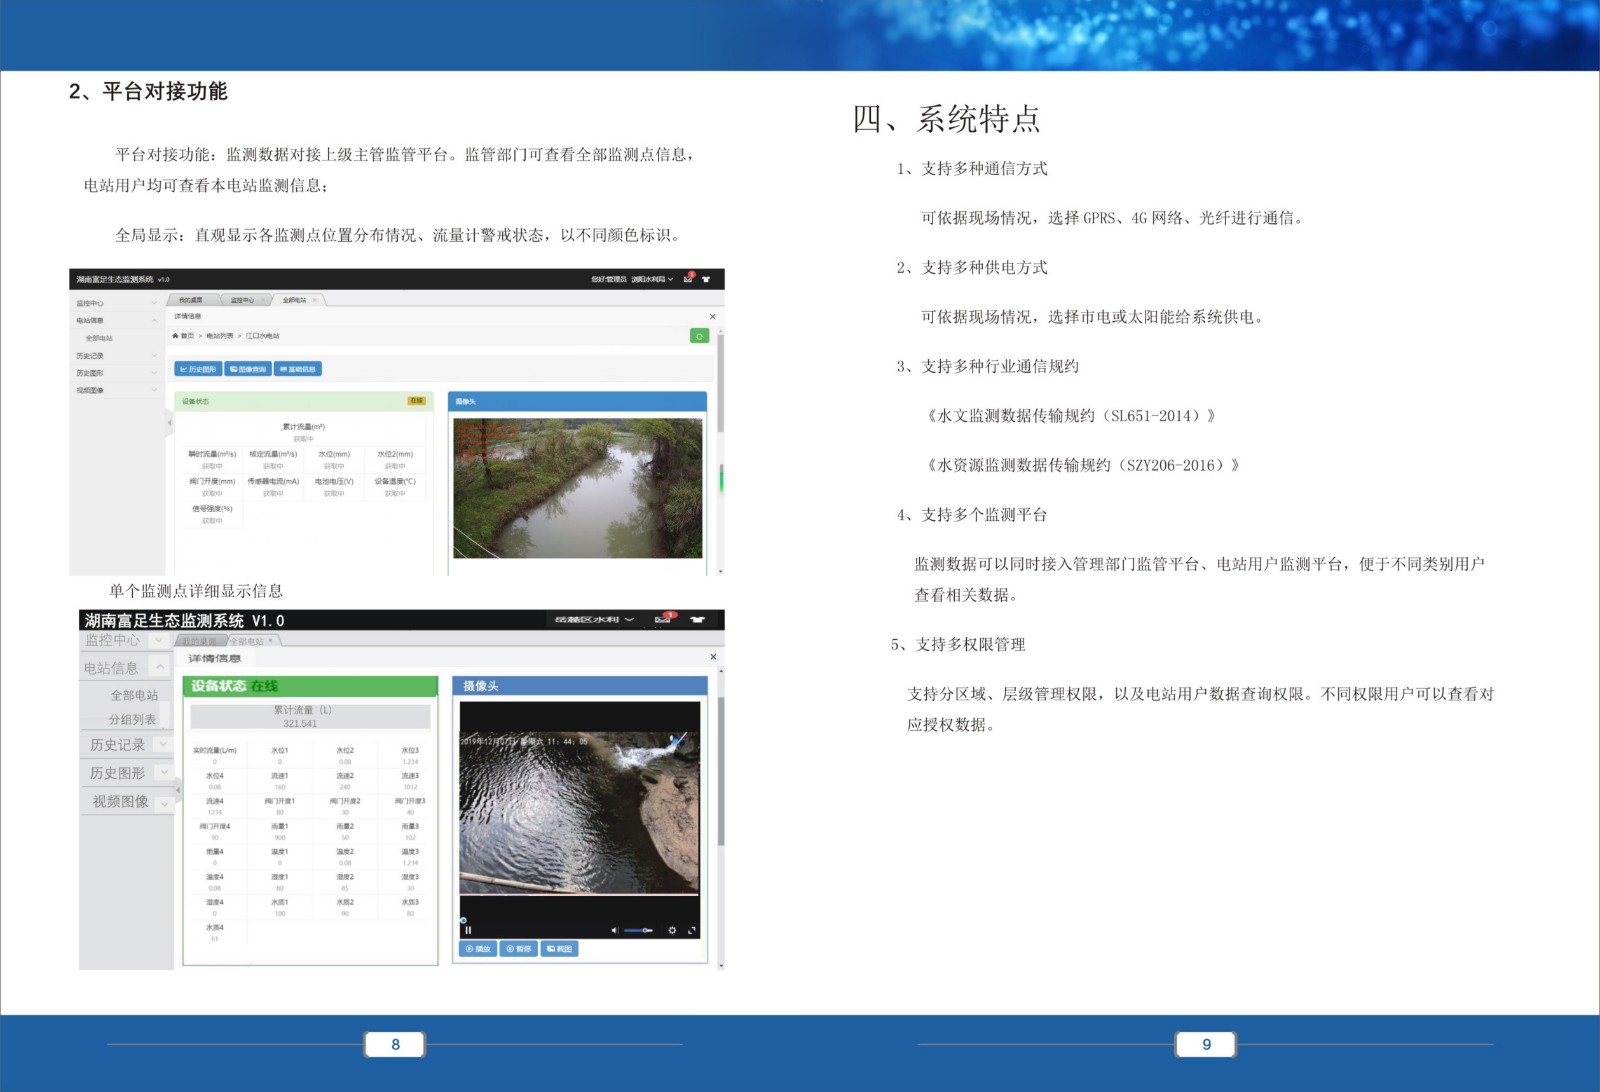The image size is (1600, 1092).
Task: Click the home icon in the breadcrumb bar
Action: [x=175, y=336]
